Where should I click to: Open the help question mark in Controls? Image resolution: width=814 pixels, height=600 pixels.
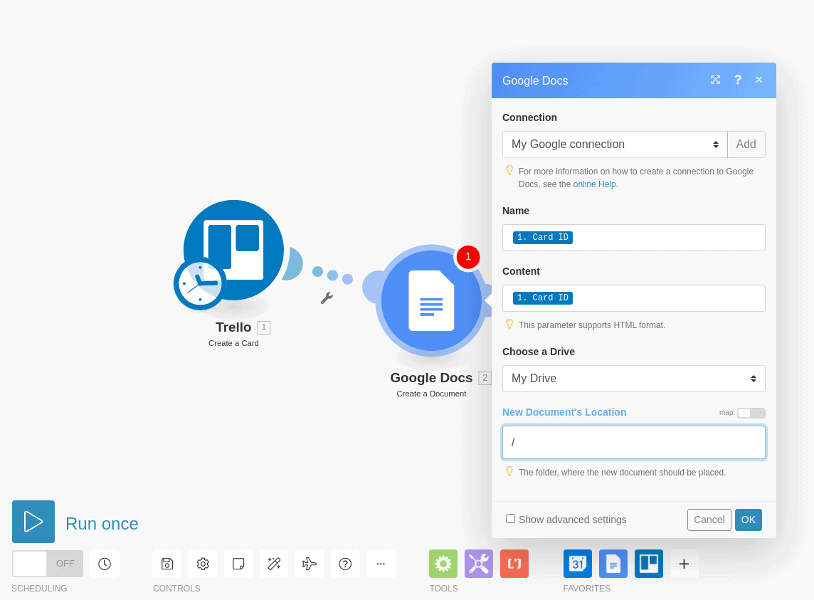[x=345, y=564]
